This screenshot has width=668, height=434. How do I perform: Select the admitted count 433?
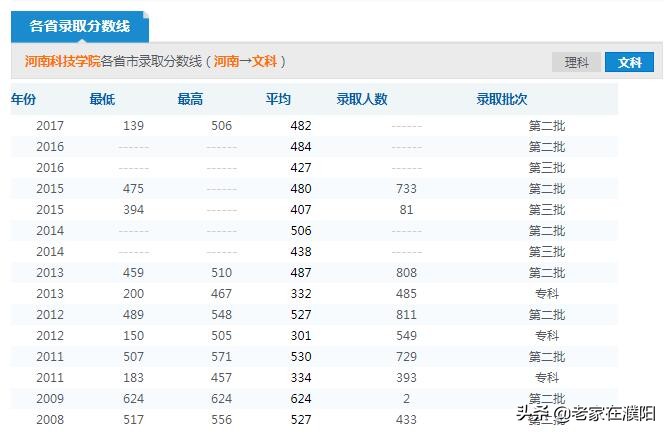coord(406,420)
